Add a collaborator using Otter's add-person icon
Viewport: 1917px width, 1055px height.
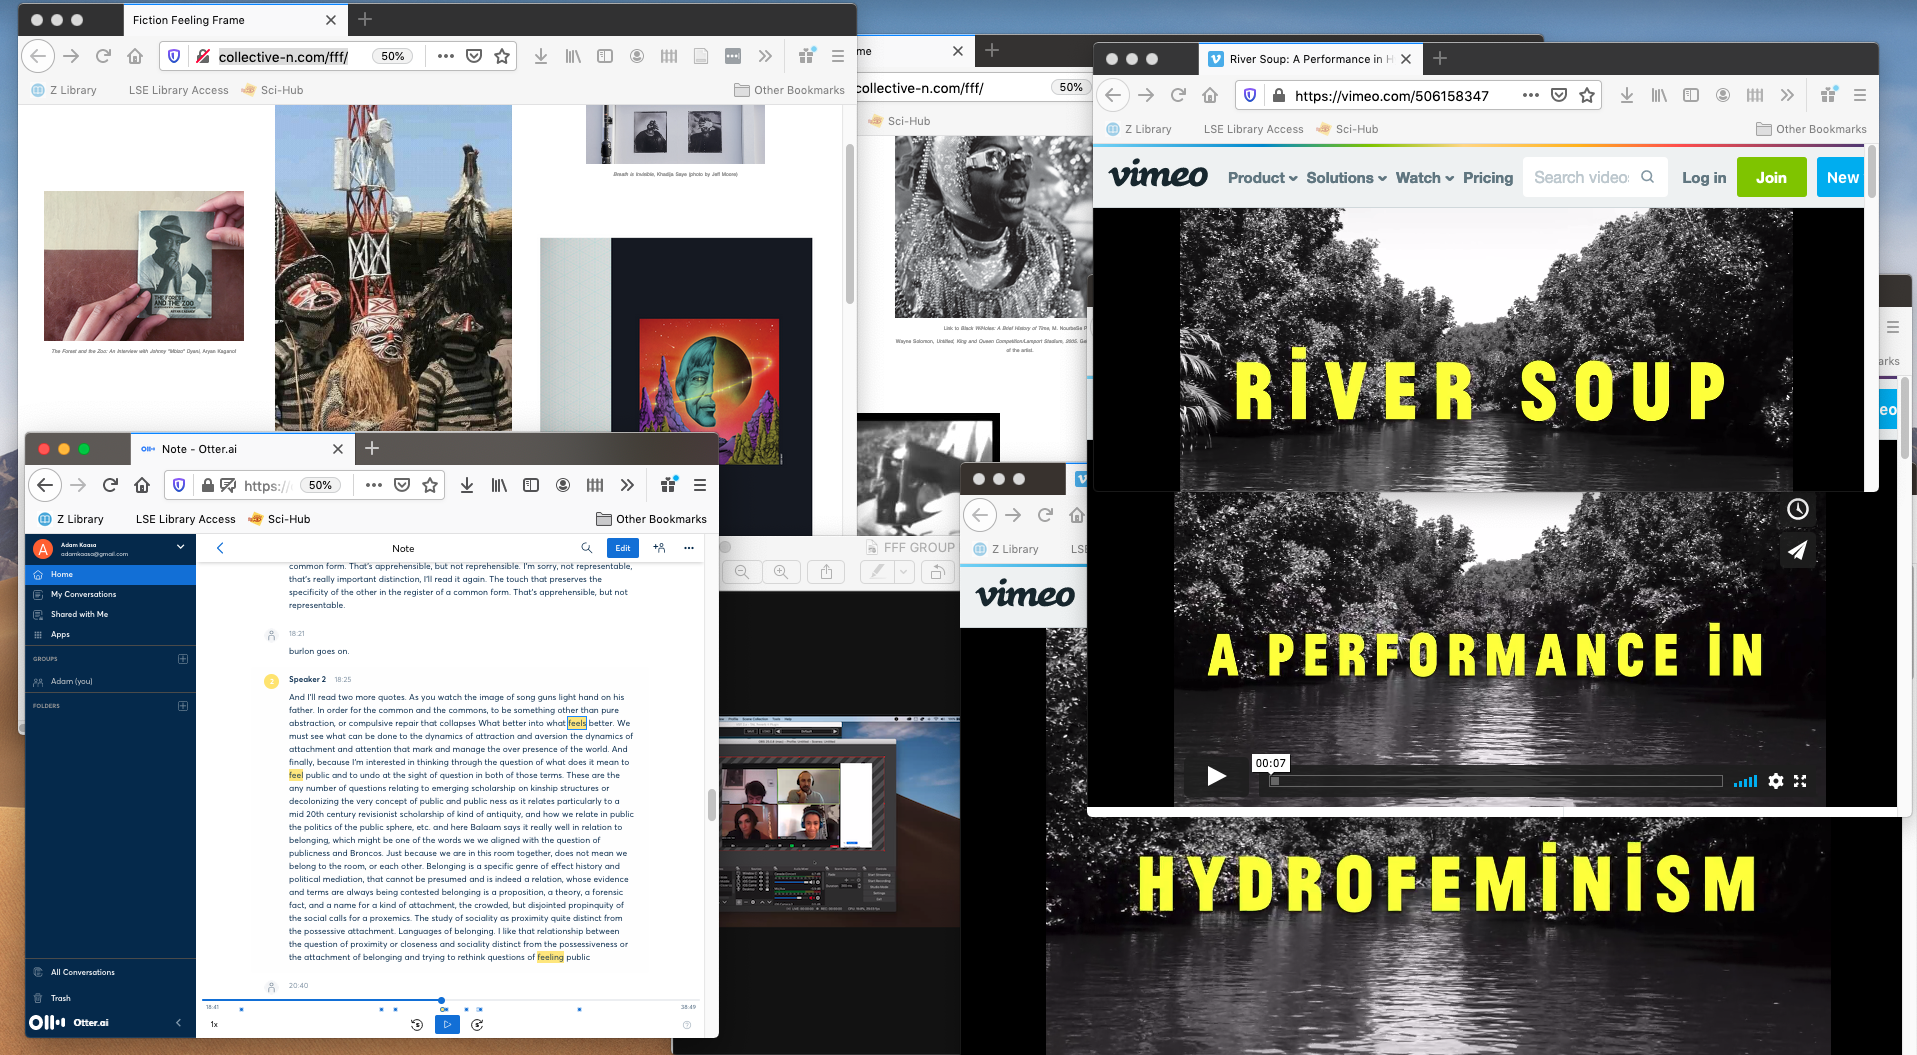(x=659, y=548)
